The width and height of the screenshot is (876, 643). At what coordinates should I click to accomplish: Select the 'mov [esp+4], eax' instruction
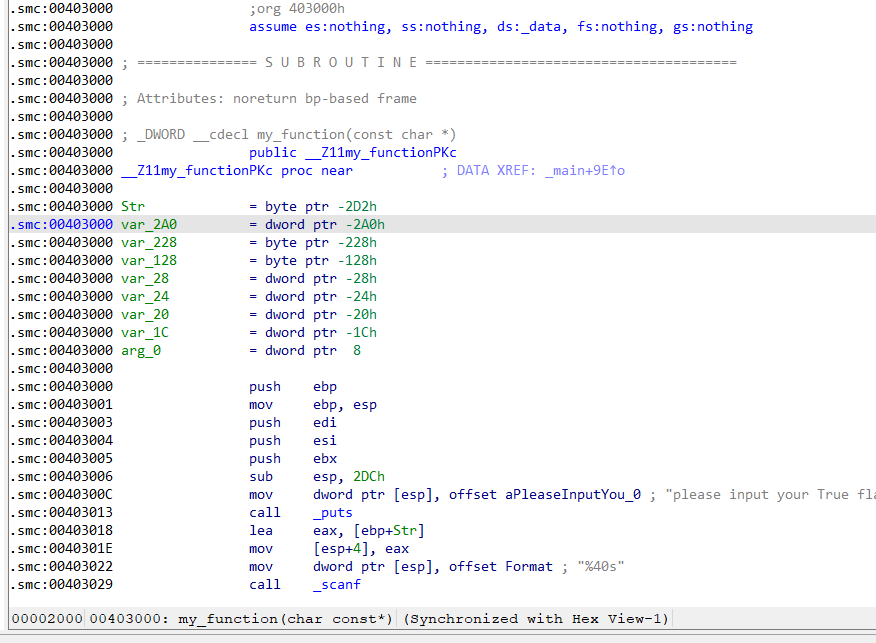point(329,548)
